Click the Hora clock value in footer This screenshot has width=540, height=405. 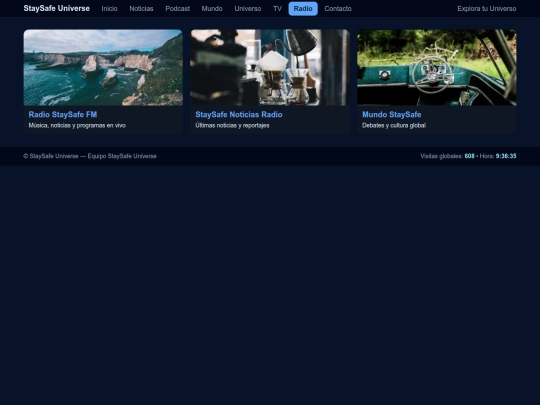pyautogui.click(x=506, y=156)
